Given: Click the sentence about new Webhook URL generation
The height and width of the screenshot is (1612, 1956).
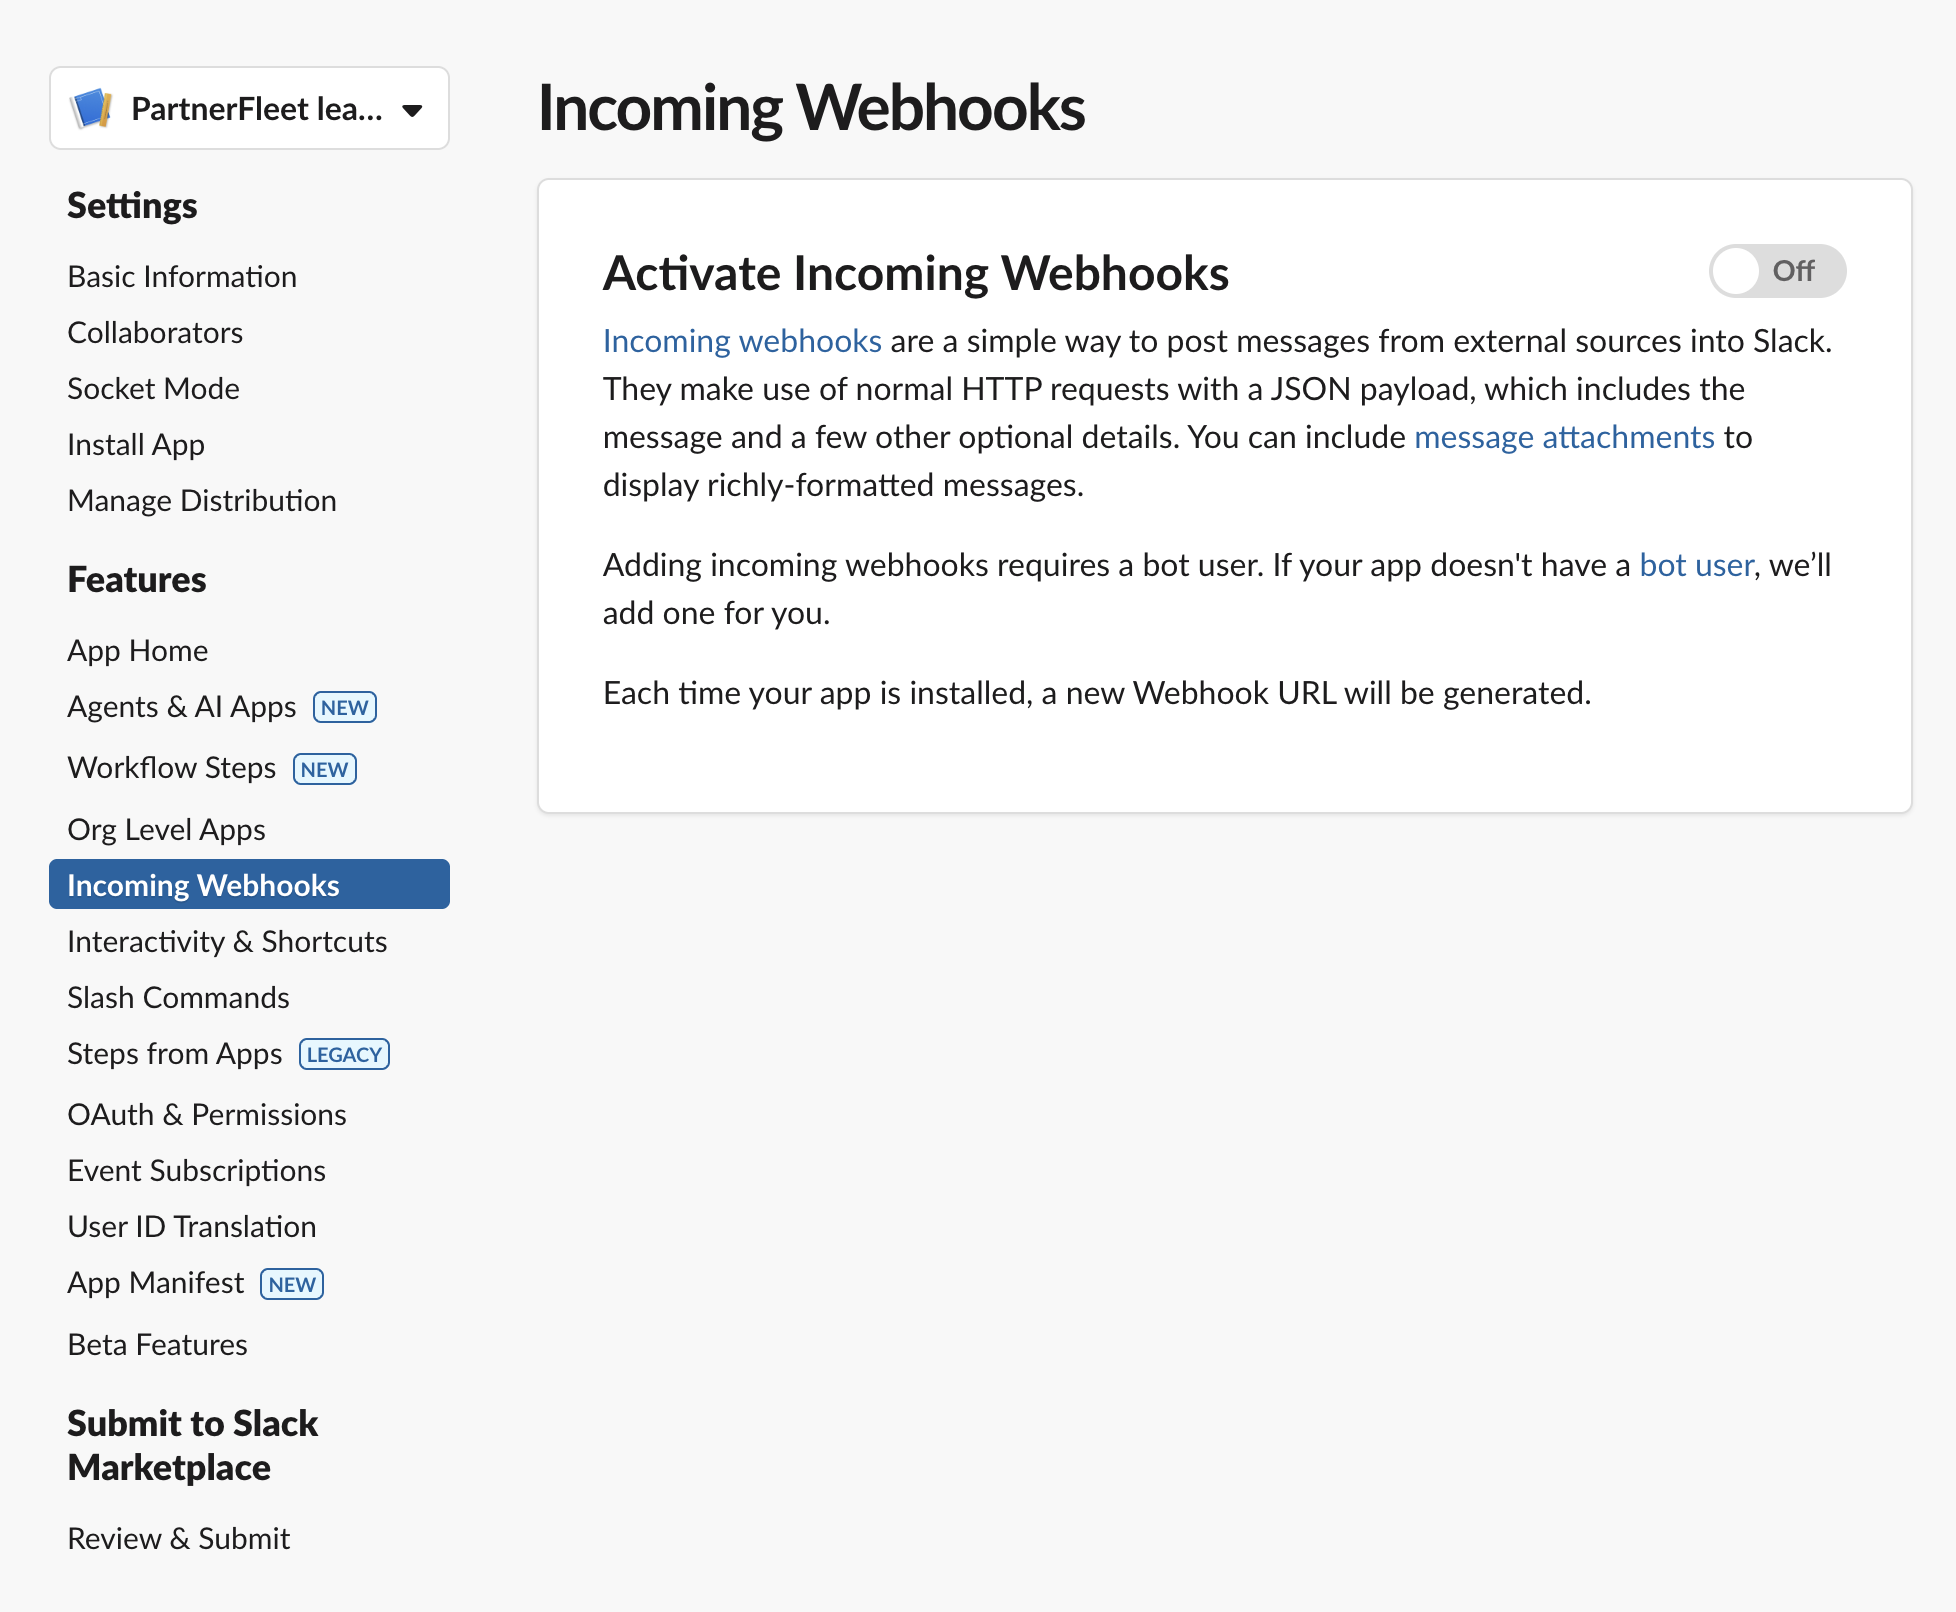Looking at the screenshot, I should (x=1097, y=693).
